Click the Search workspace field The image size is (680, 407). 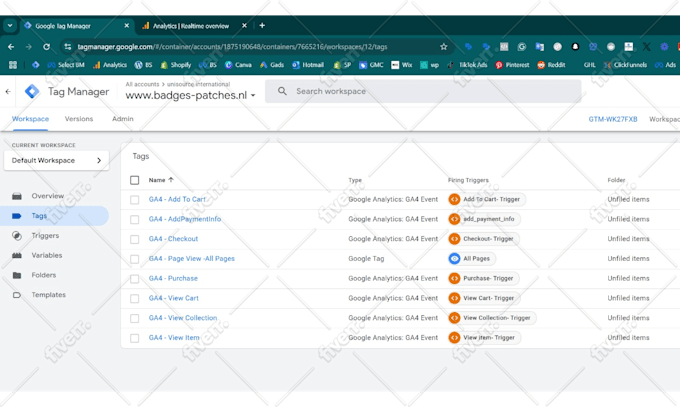tap(423, 91)
